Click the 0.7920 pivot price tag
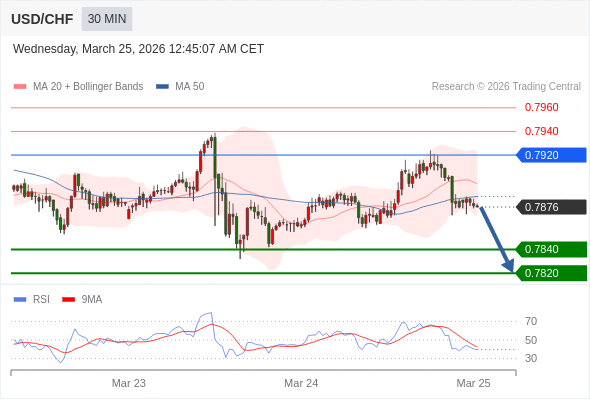Image resolution: width=590 pixels, height=400 pixels. coord(551,155)
